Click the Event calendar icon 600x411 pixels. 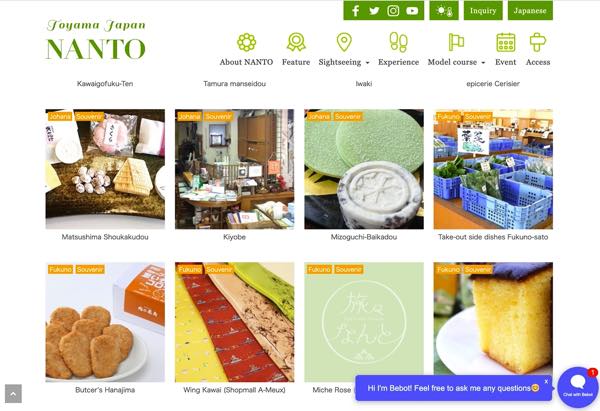pos(505,42)
